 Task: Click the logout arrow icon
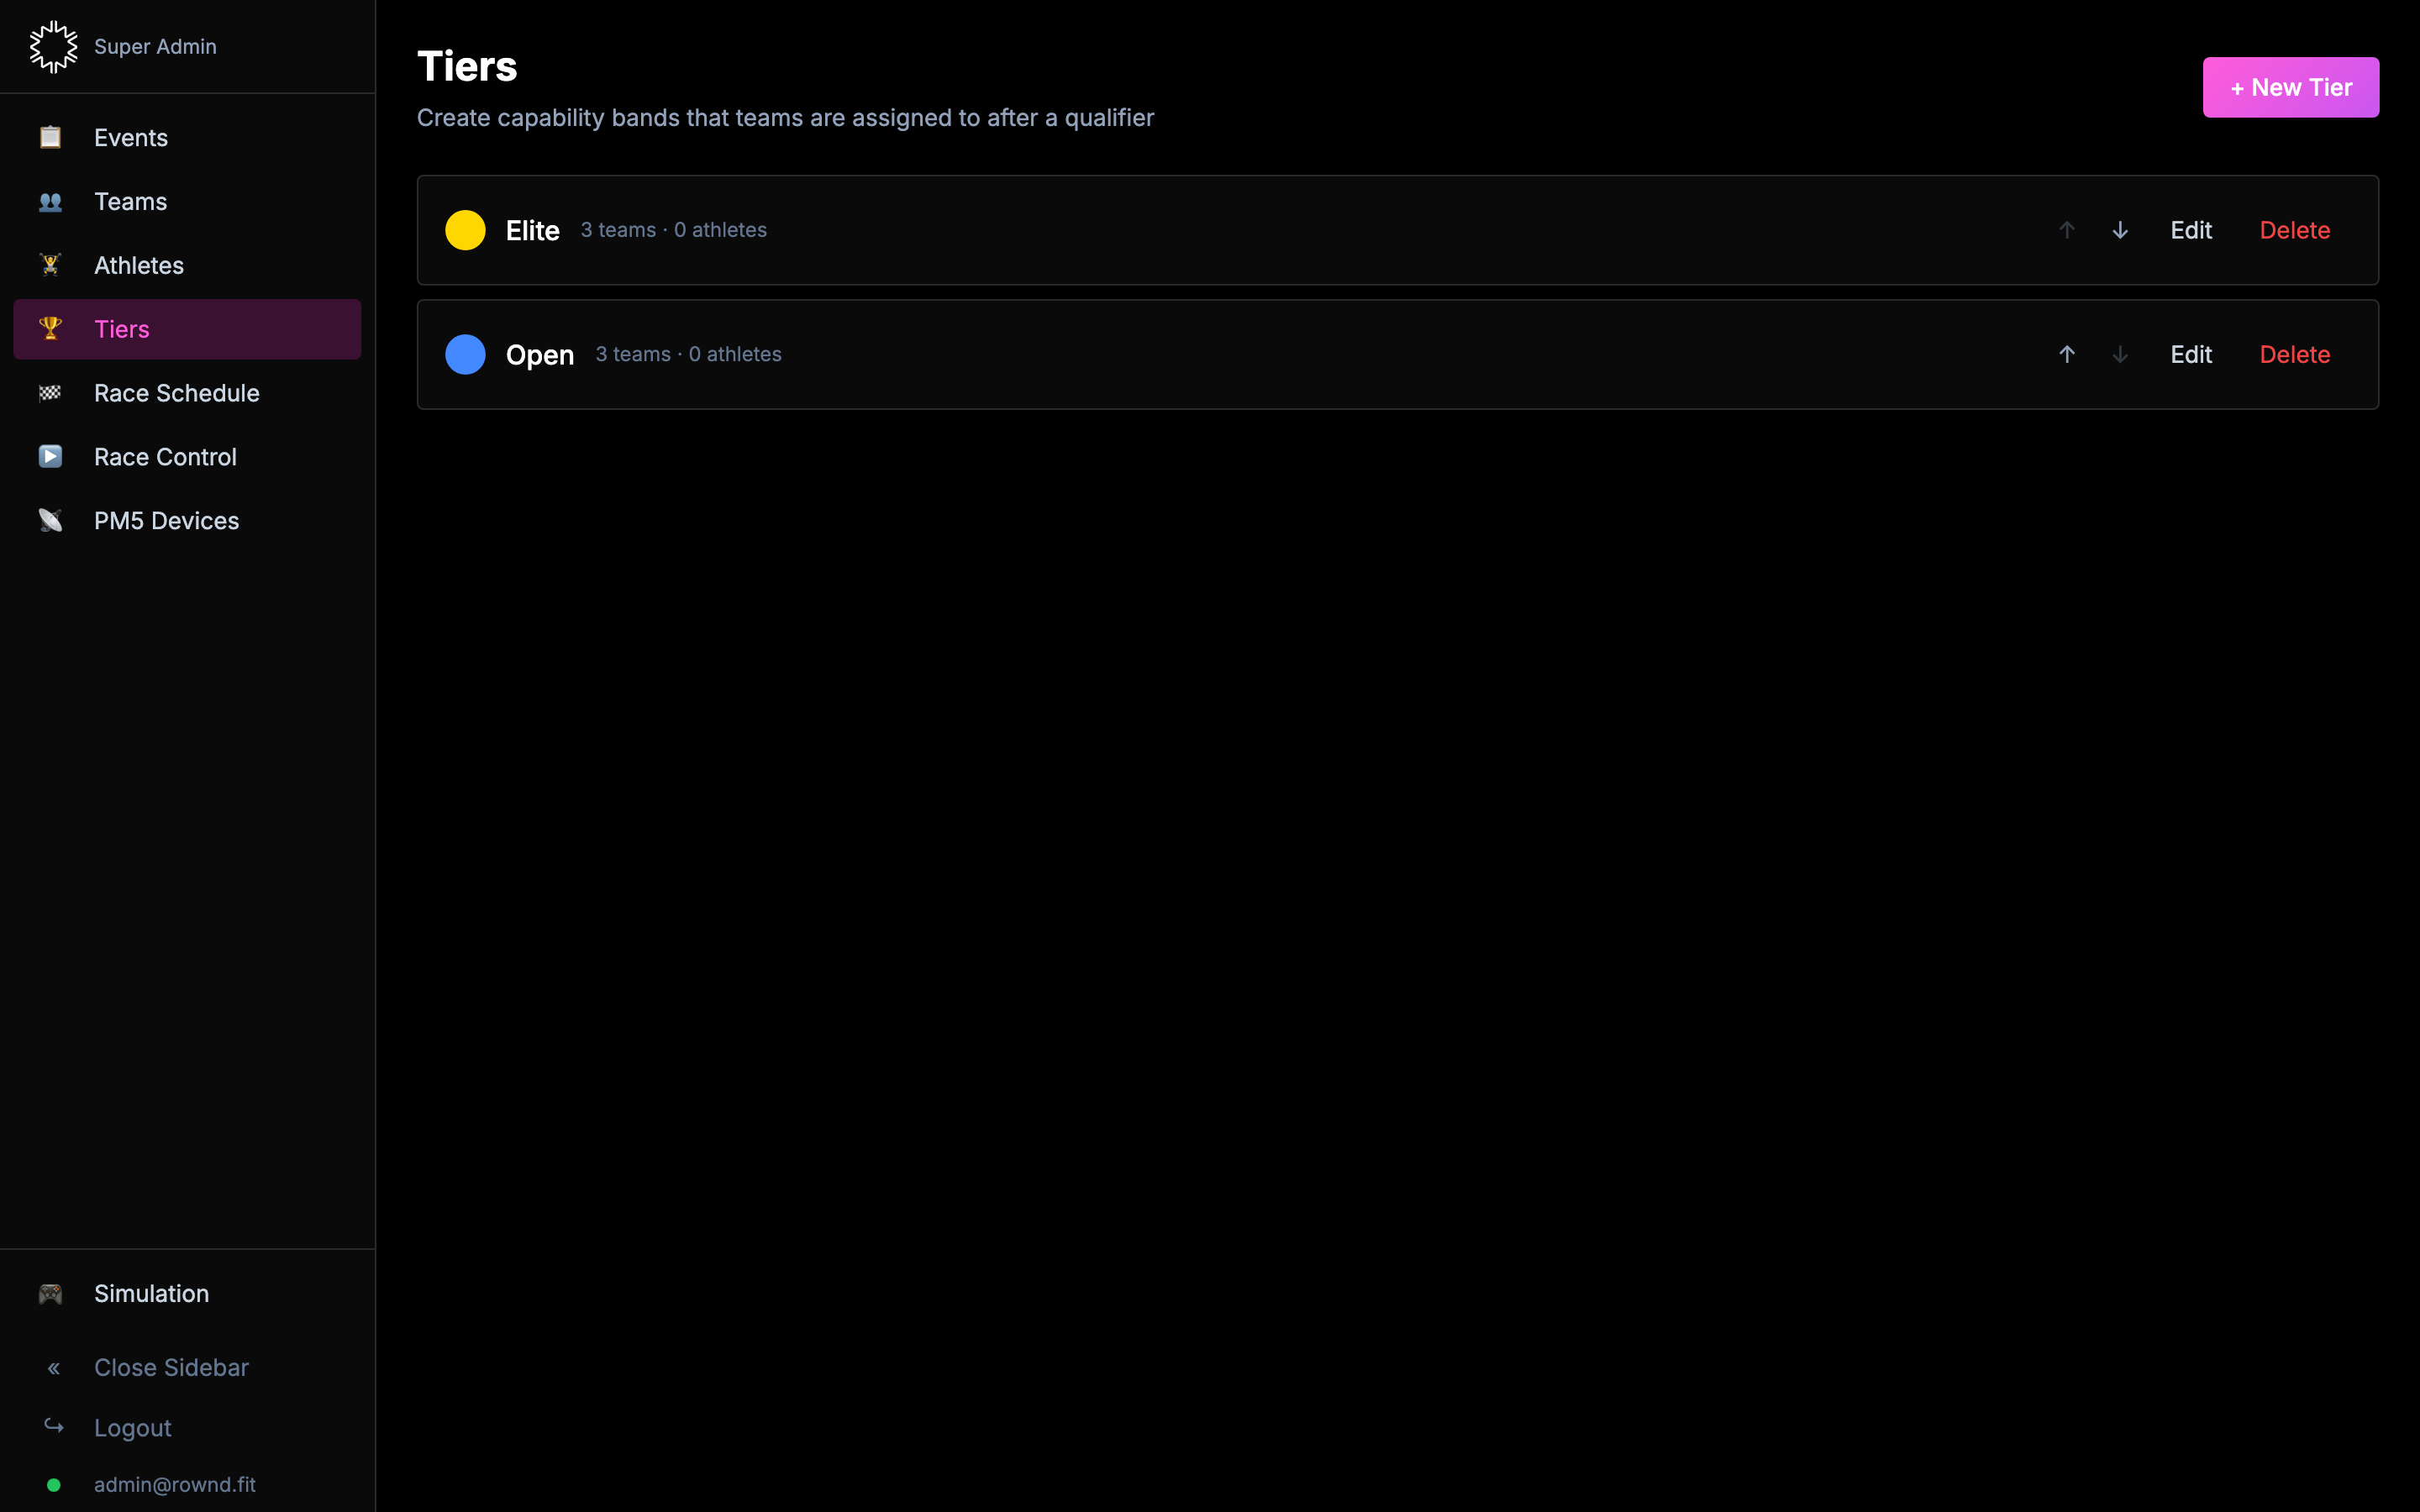pyautogui.click(x=54, y=1426)
